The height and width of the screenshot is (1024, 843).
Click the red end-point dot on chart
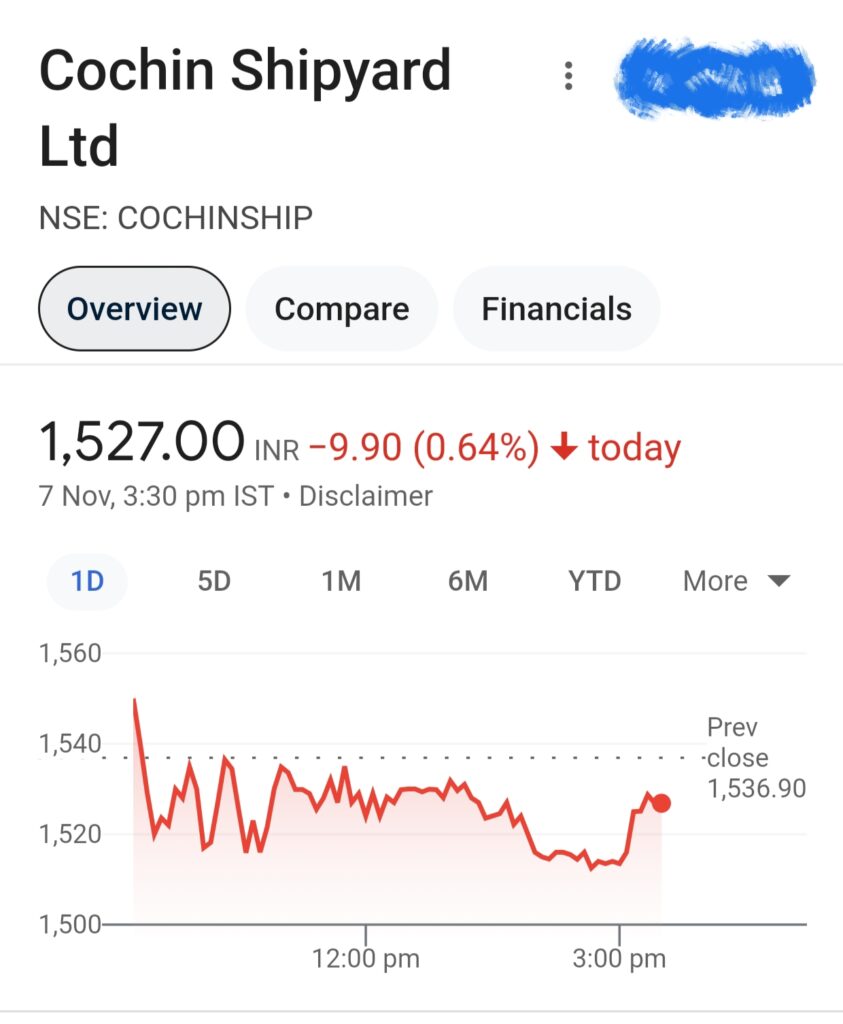point(661,803)
